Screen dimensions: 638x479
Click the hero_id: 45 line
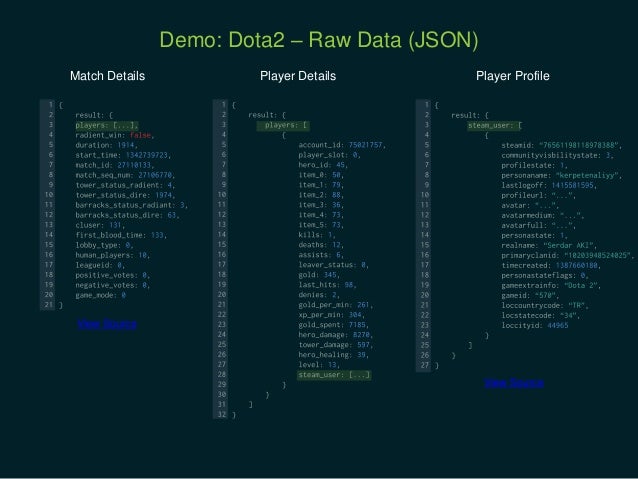[323, 165]
